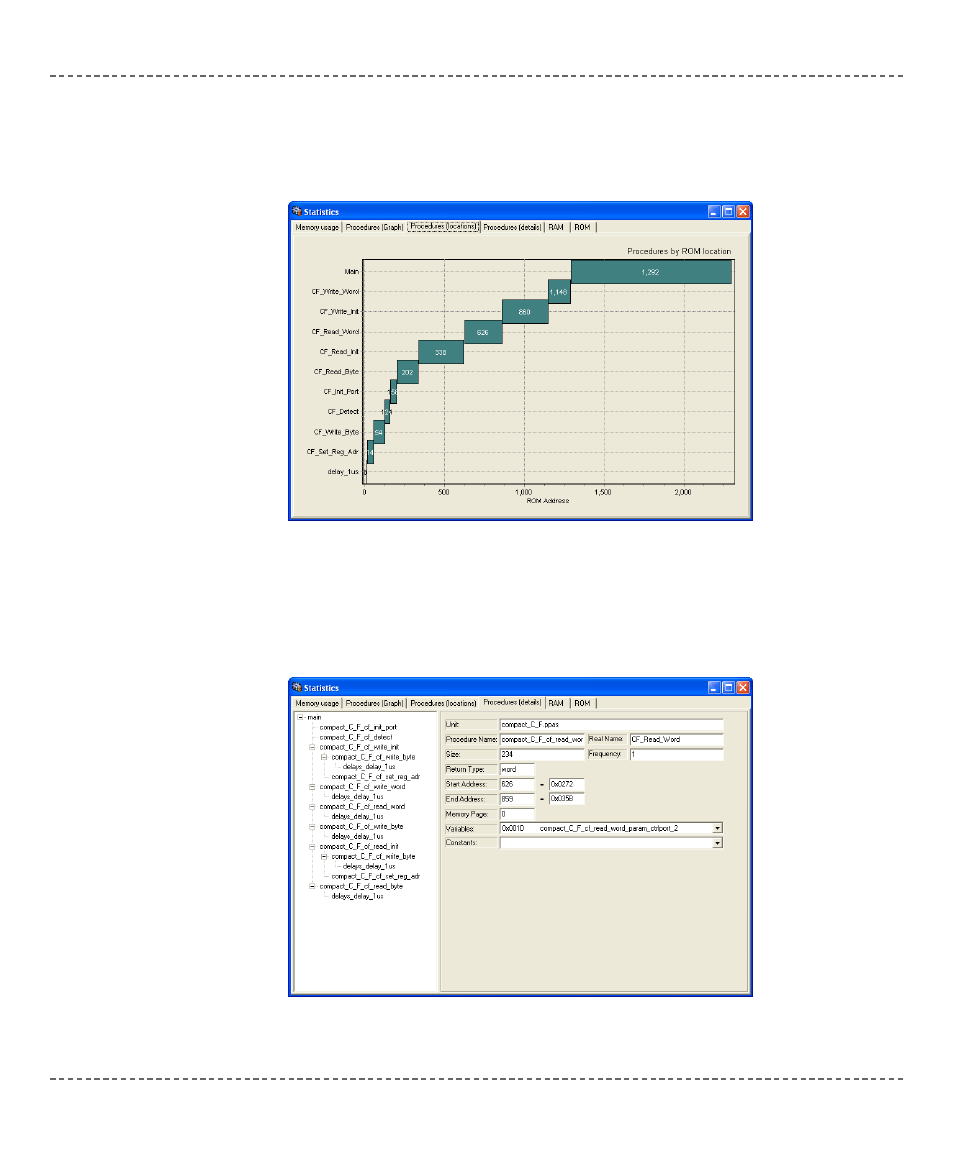954x1154 pixels.
Task: Open the ROM tab in the details window
Action: 582,704
